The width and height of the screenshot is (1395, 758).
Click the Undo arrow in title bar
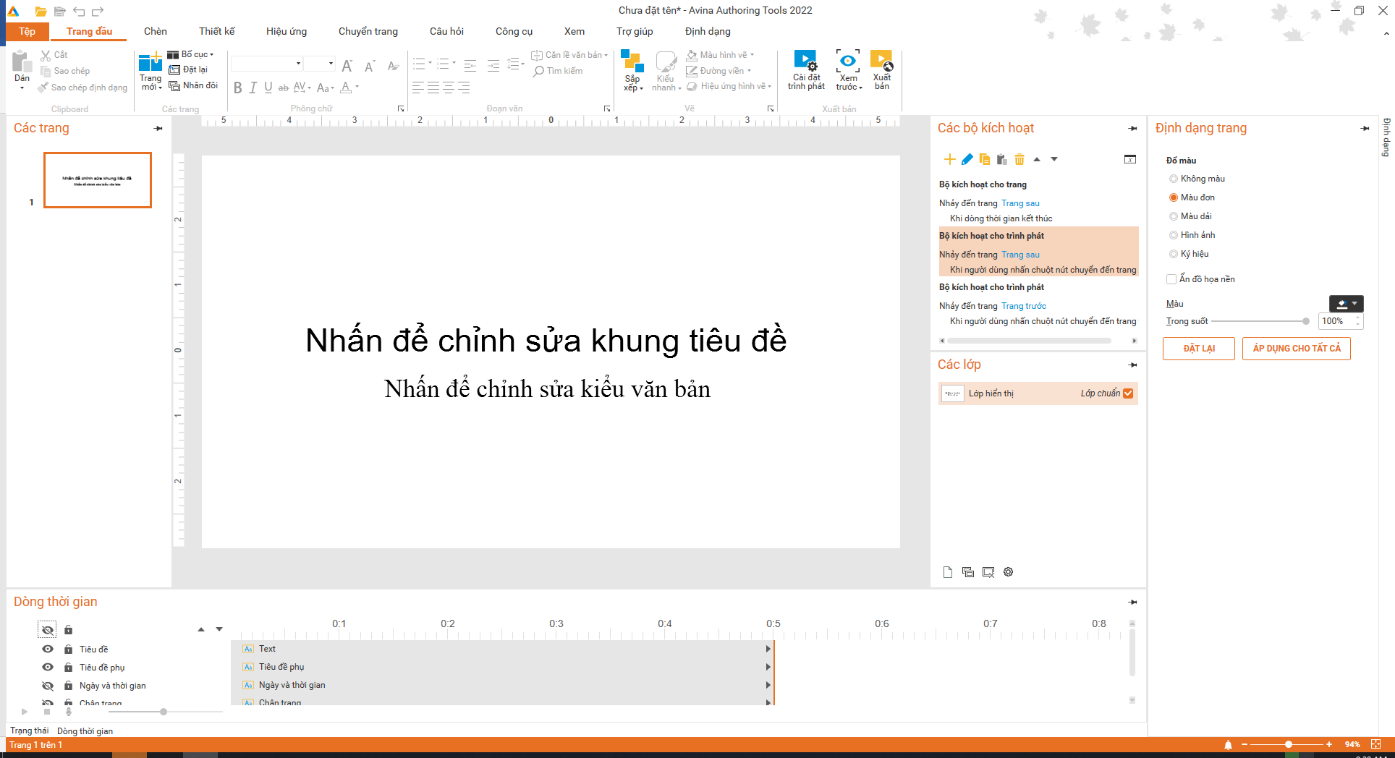[x=79, y=11]
